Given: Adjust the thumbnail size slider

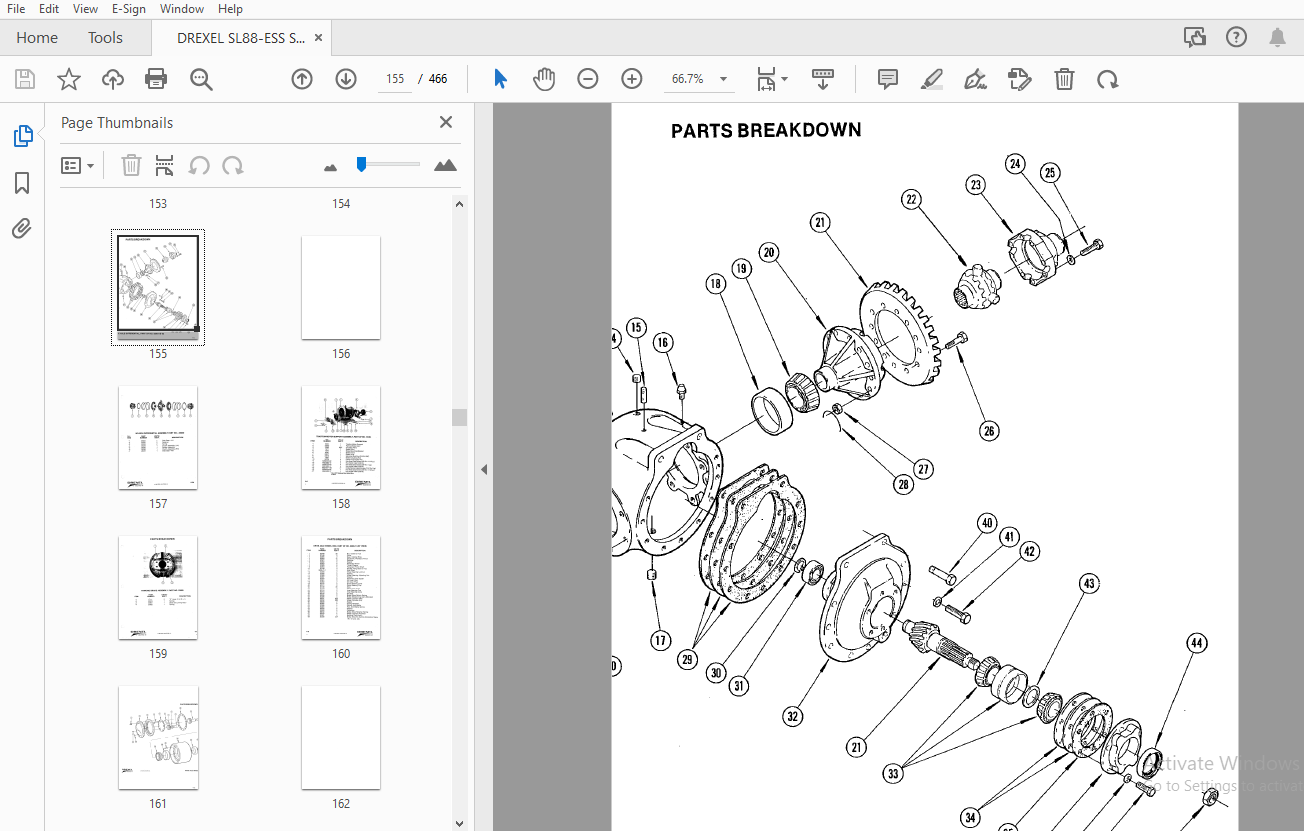Looking at the screenshot, I should tap(362, 164).
